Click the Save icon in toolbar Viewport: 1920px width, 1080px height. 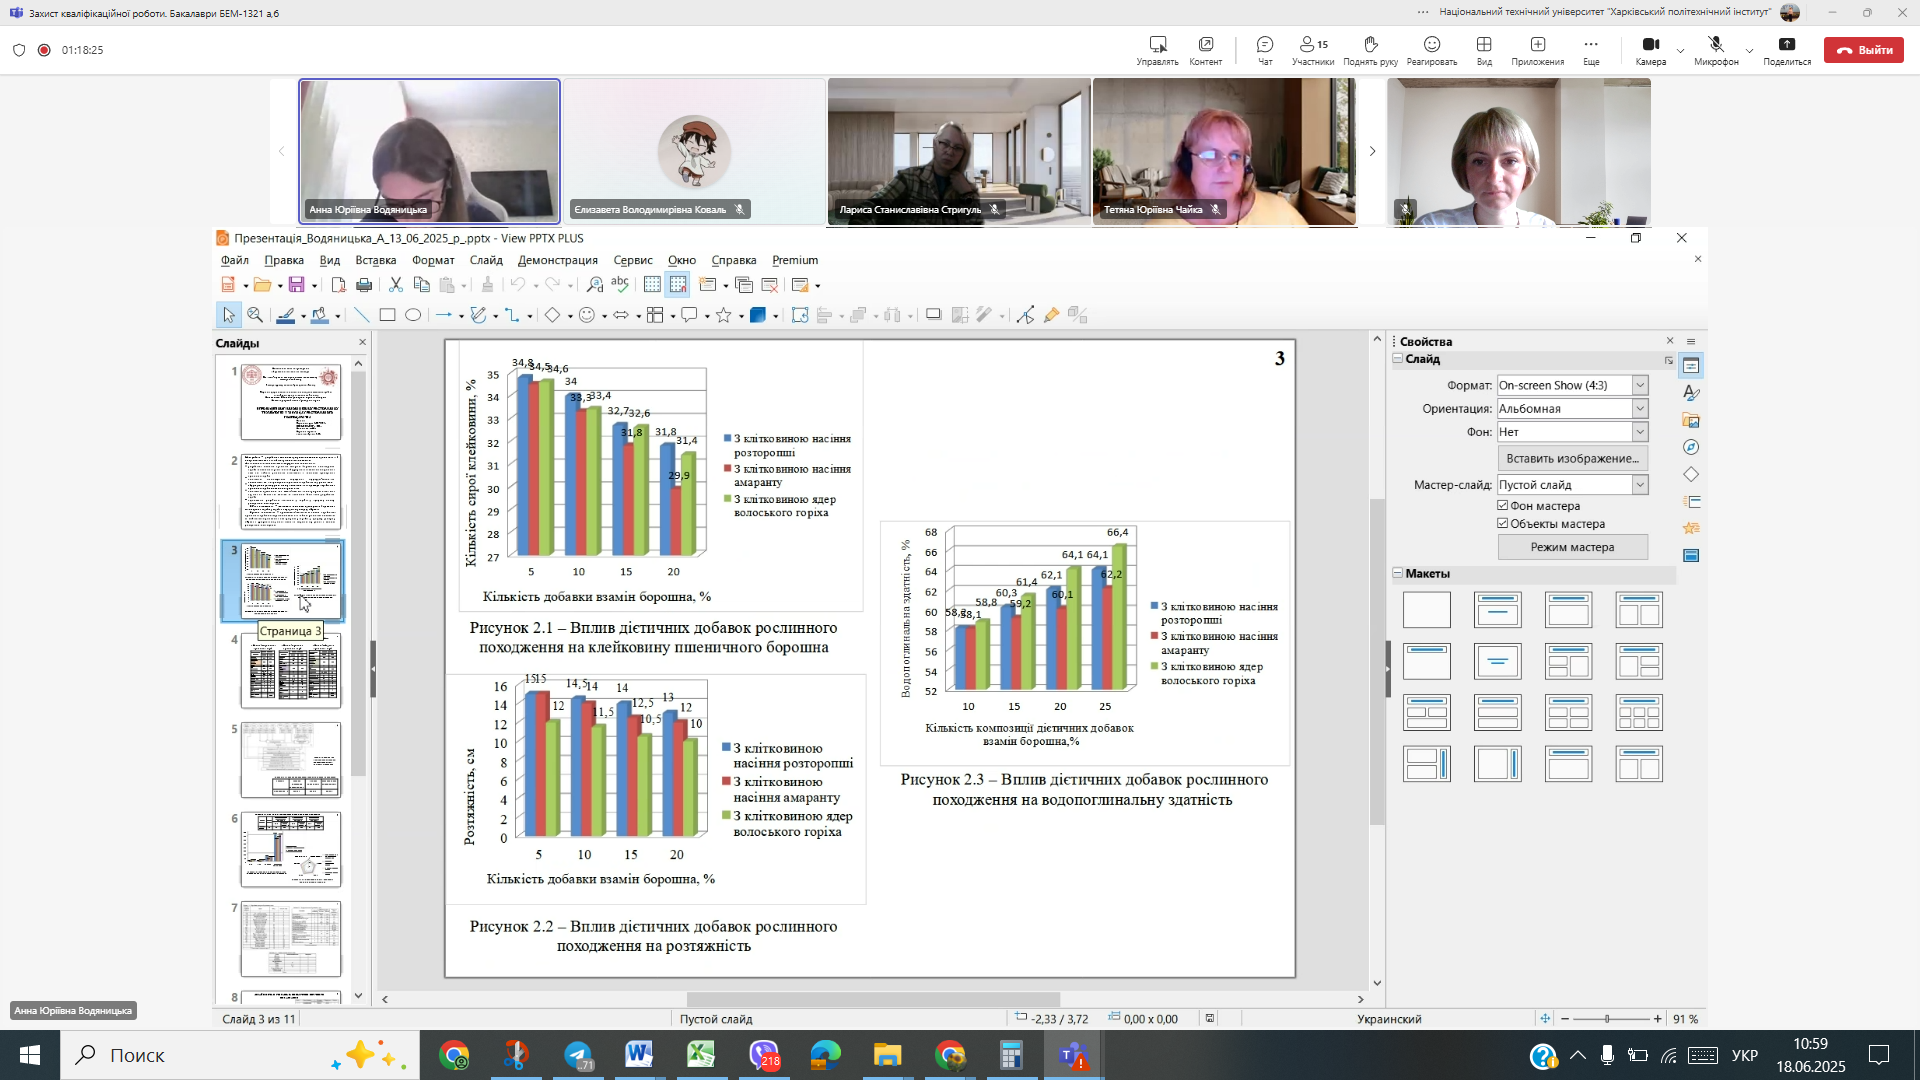[296, 285]
